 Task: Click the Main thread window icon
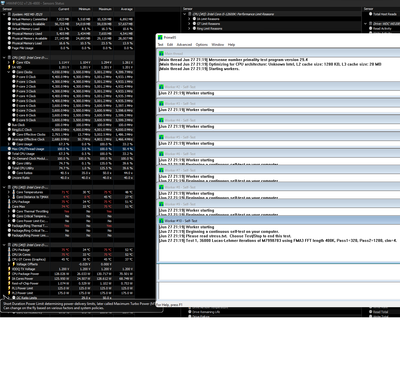[161, 53]
